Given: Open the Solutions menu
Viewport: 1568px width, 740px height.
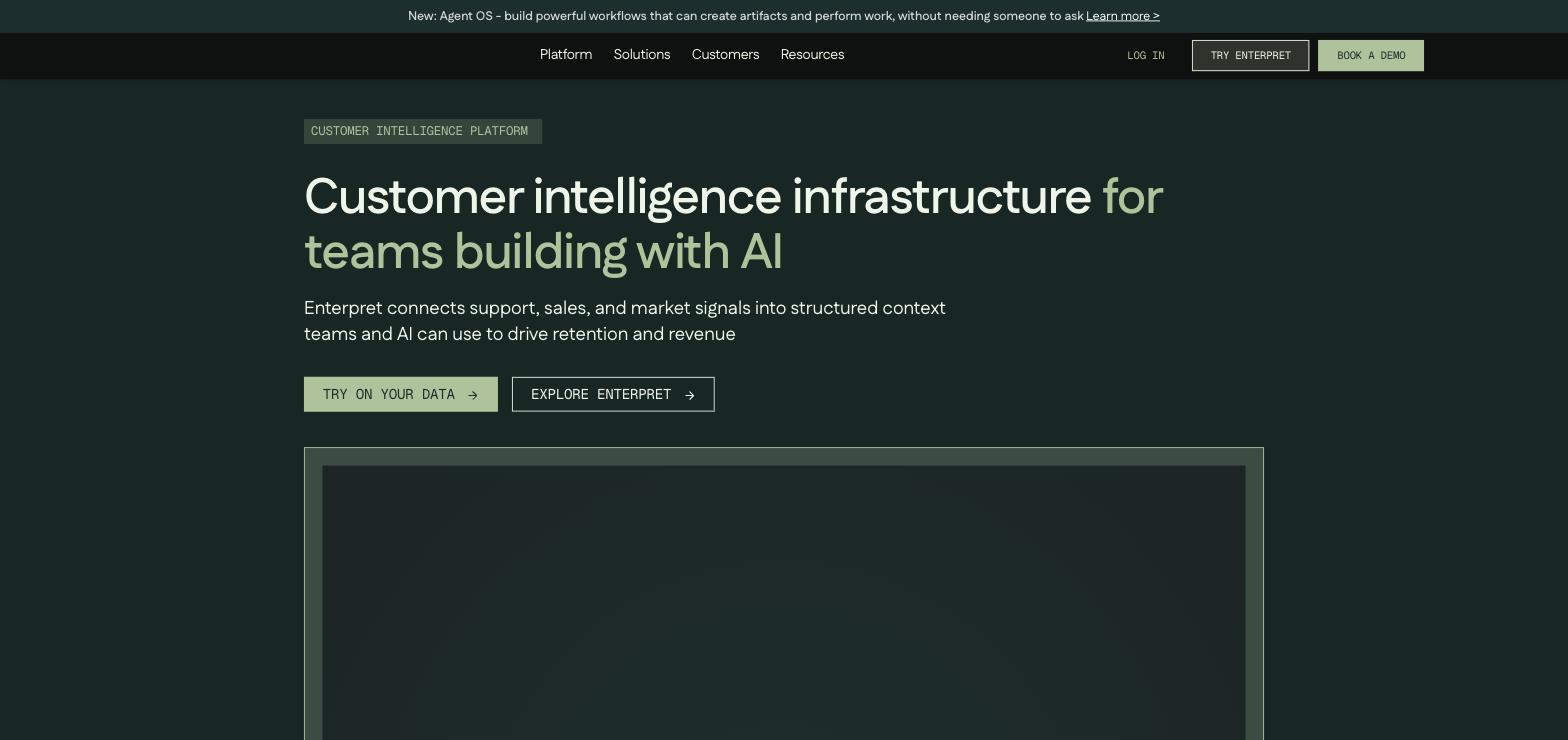Looking at the screenshot, I should point(642,55).
